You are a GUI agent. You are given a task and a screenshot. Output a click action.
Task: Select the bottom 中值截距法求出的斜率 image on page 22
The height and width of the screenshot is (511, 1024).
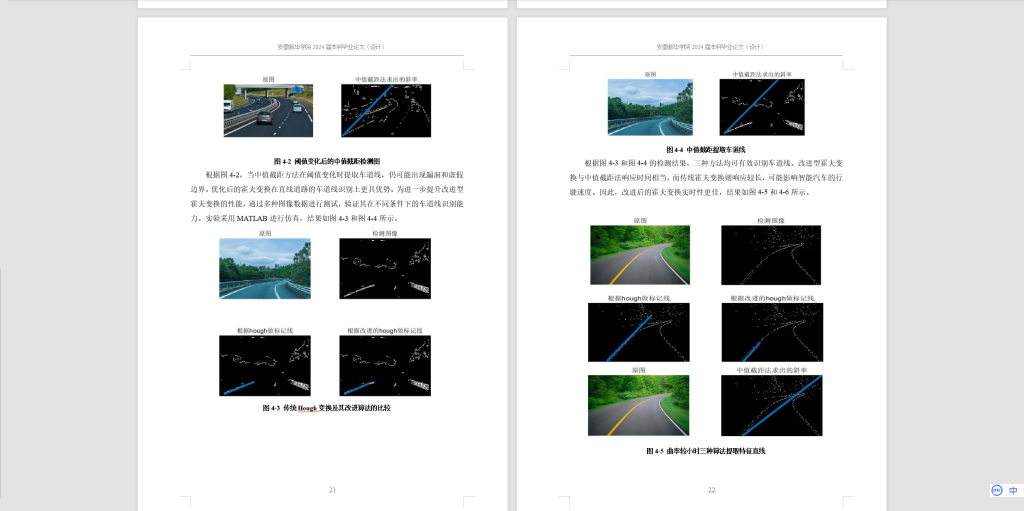pos(772,405)
